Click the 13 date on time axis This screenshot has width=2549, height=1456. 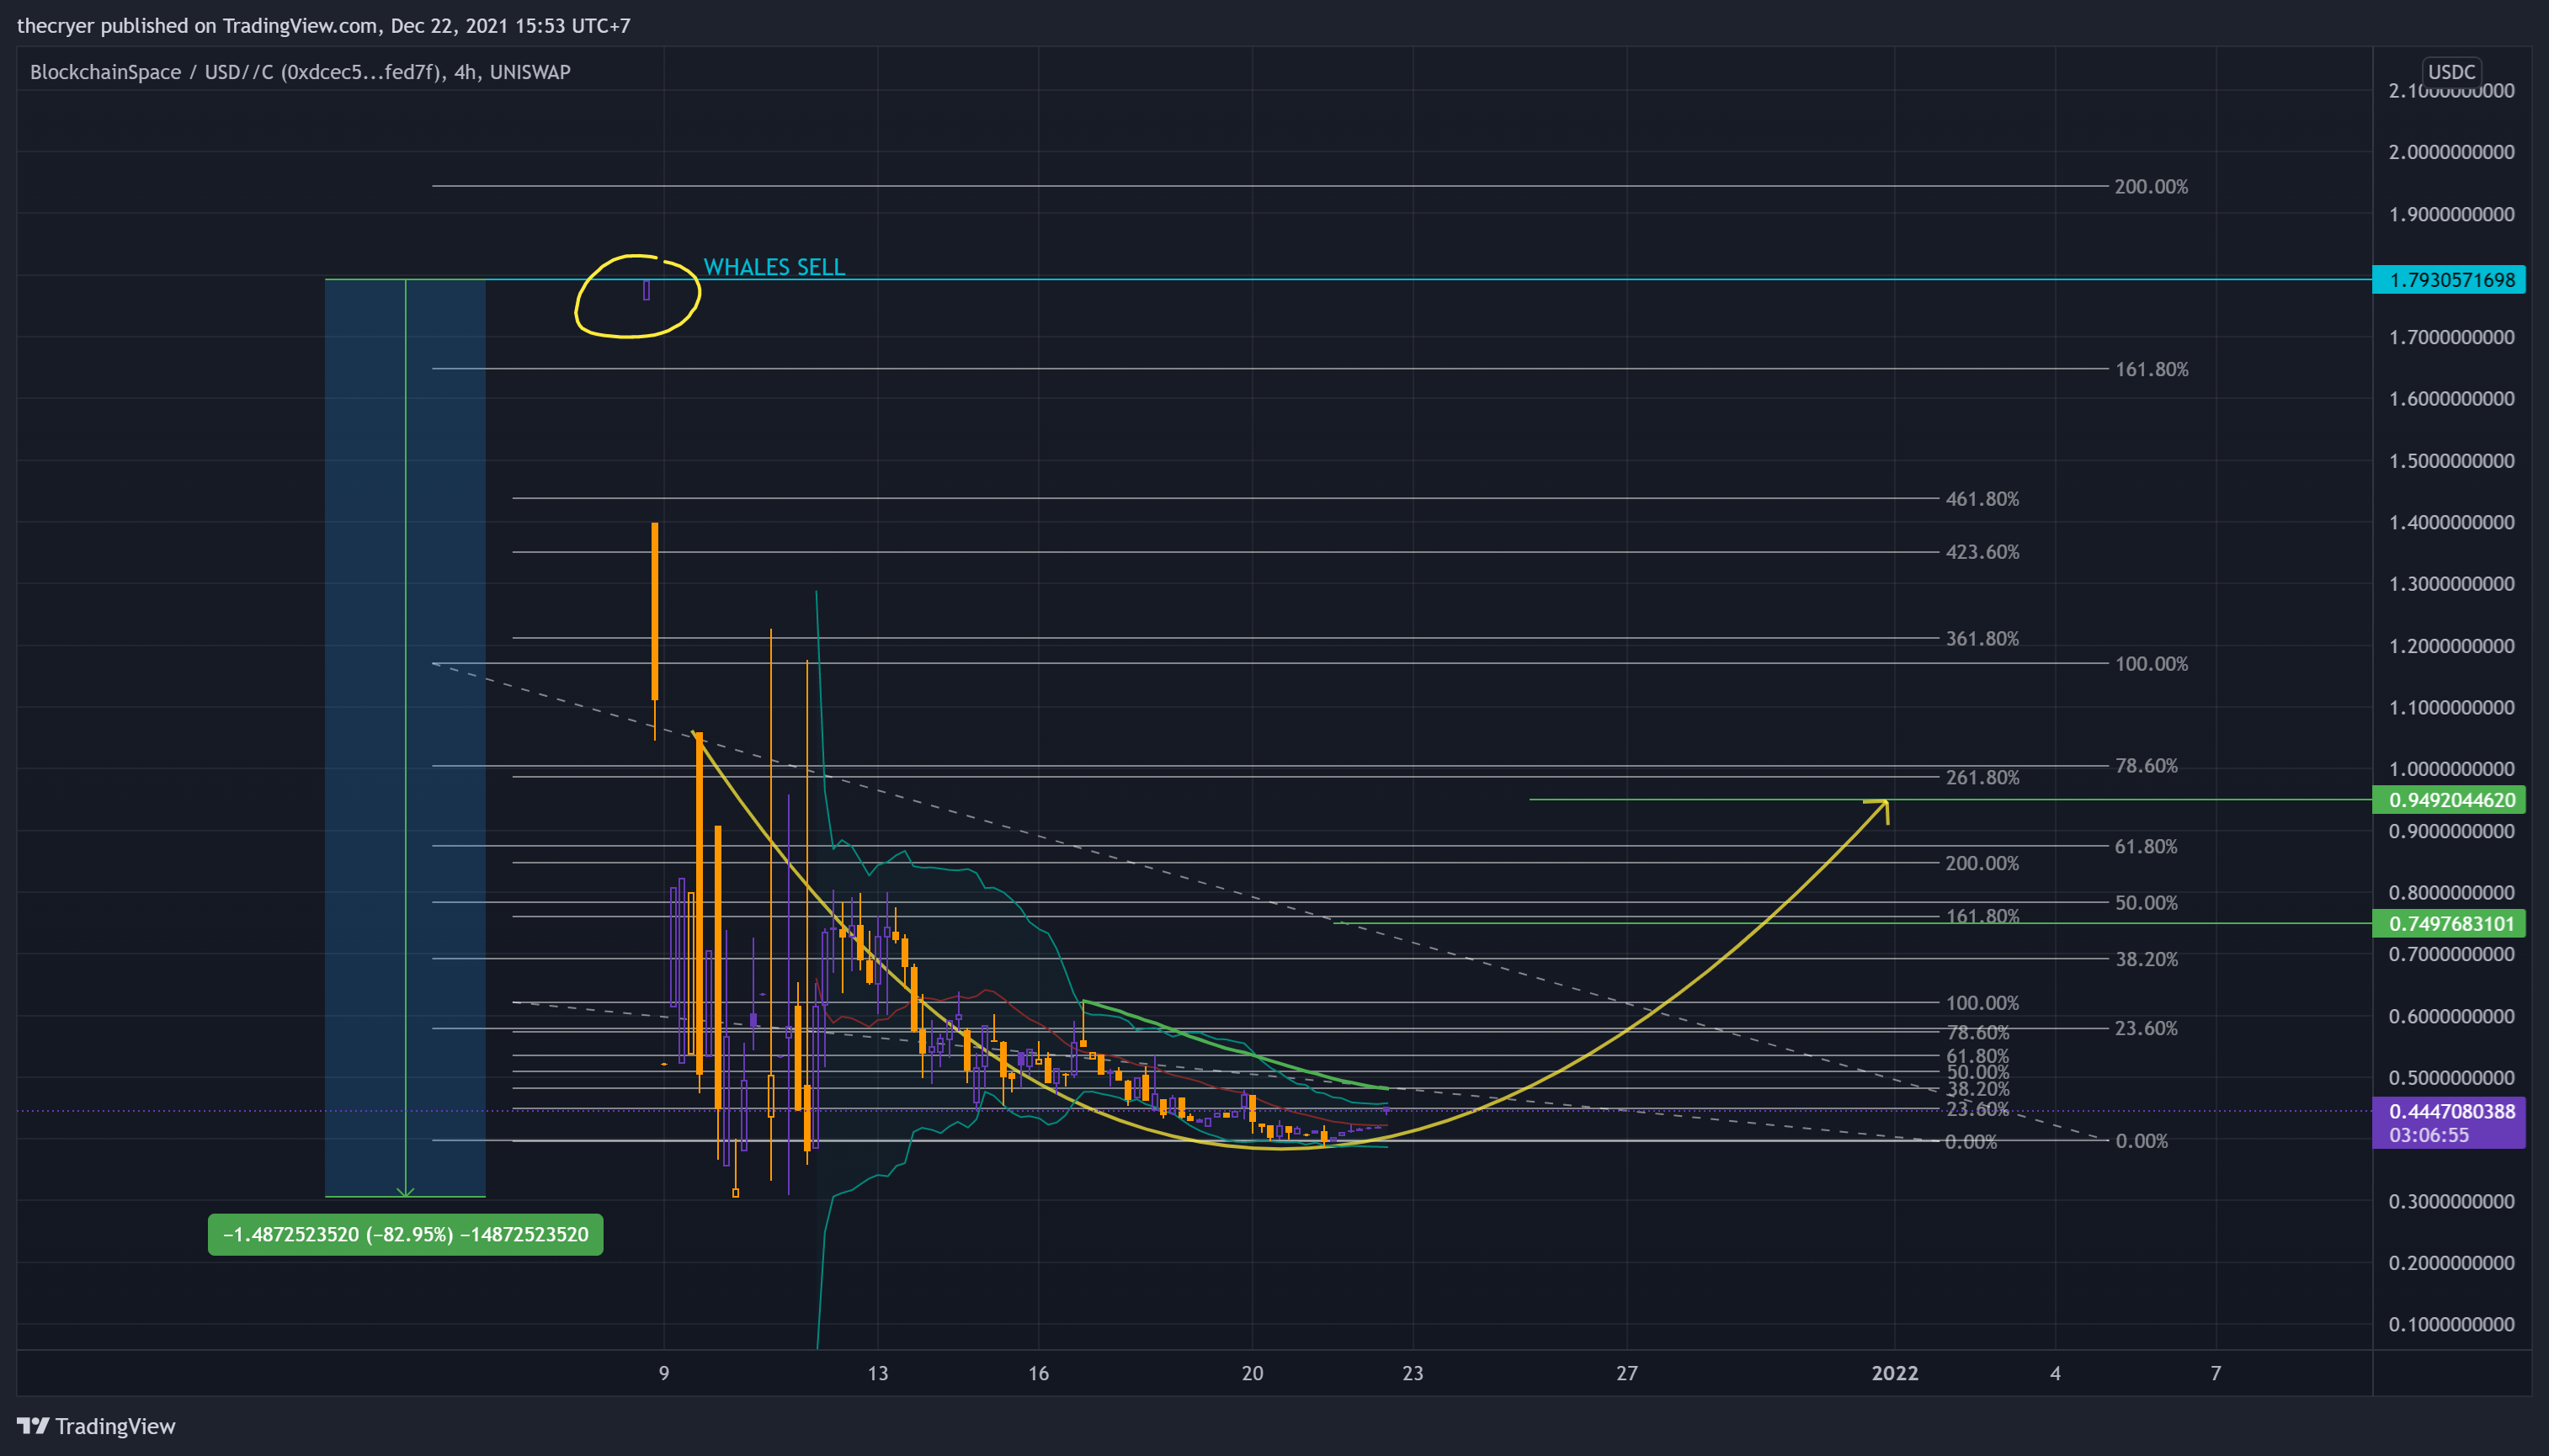pos(877,1374)
